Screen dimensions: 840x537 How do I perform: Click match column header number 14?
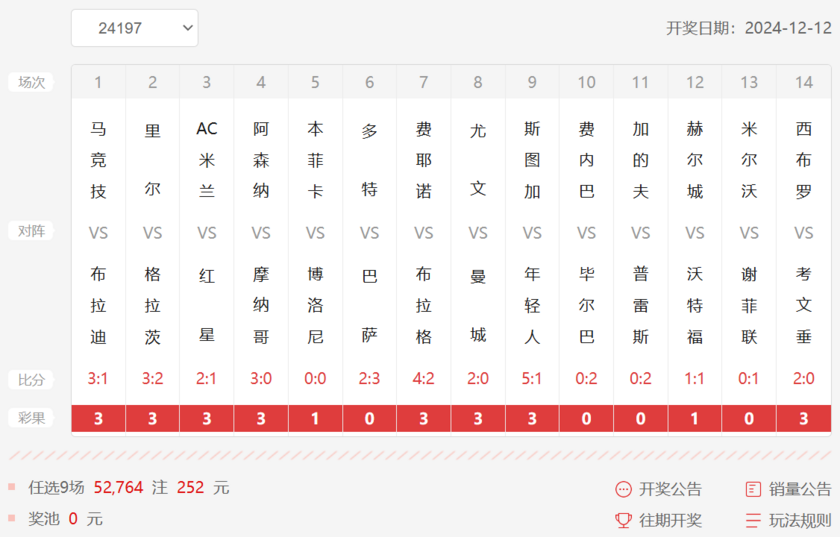(x=804, y=82)
